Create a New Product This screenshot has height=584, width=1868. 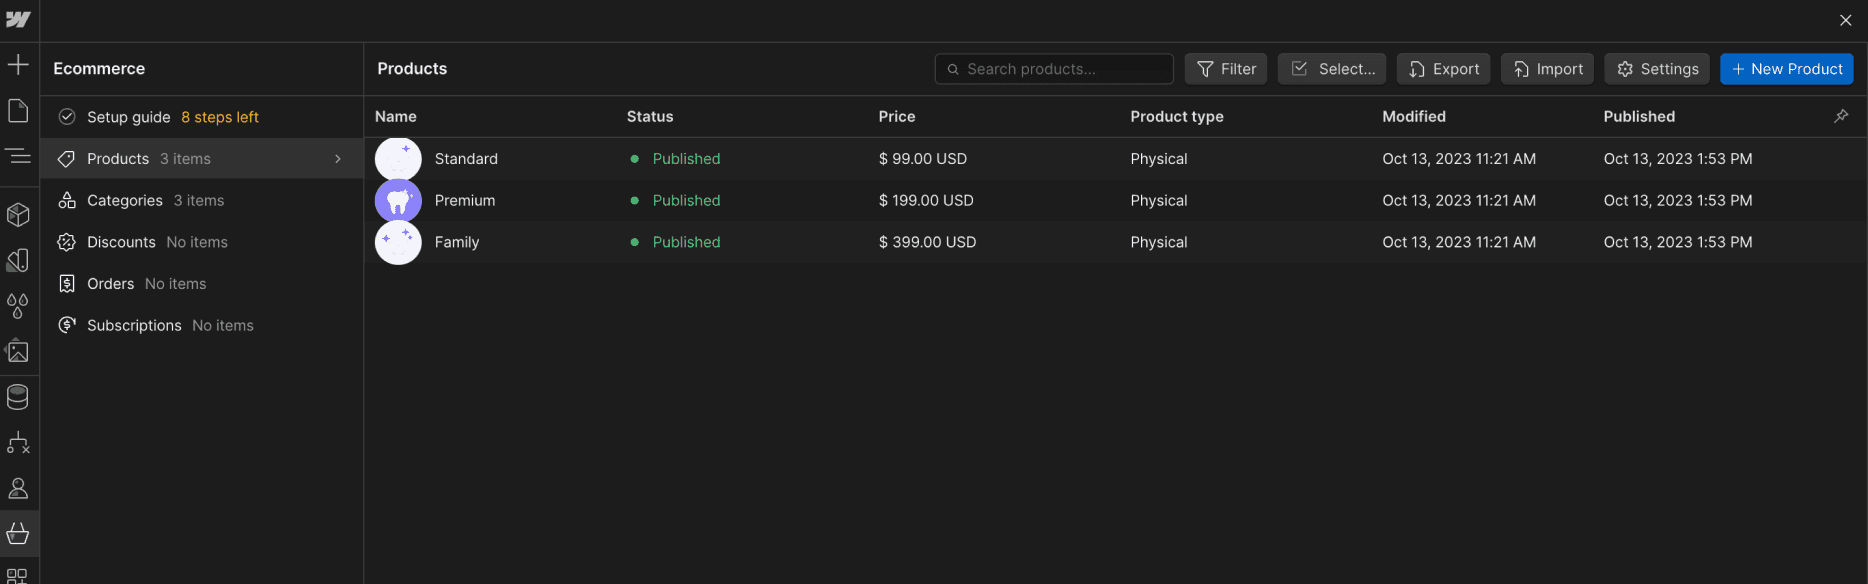pos(1787,69)
